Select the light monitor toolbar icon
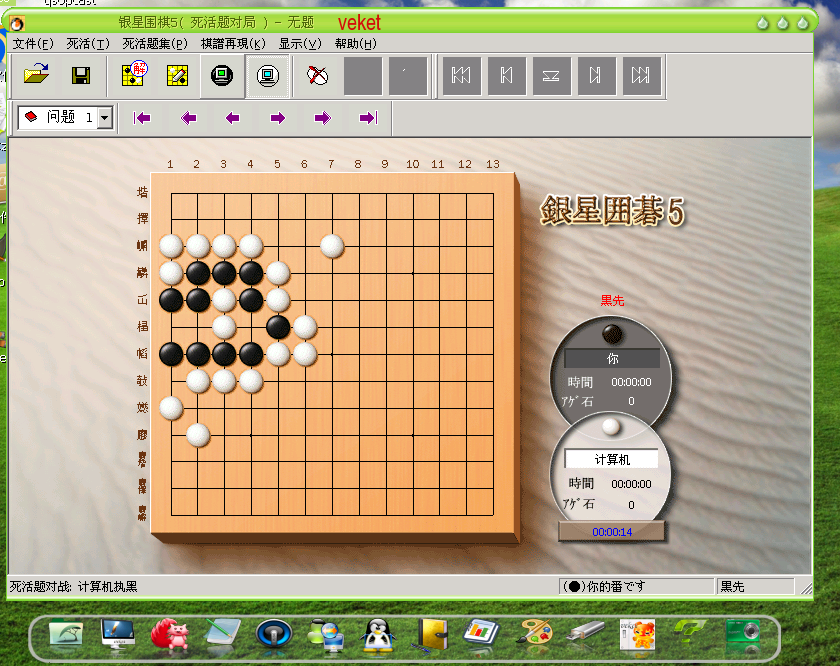This screenshot has width=840, height=666. click(267, 76)
